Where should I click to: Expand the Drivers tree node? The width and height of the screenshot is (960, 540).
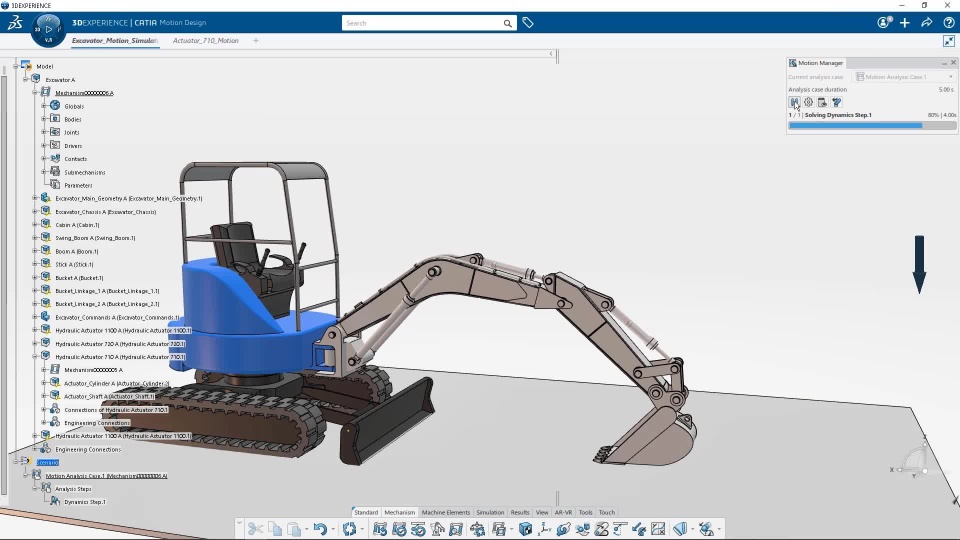[44, 145]
